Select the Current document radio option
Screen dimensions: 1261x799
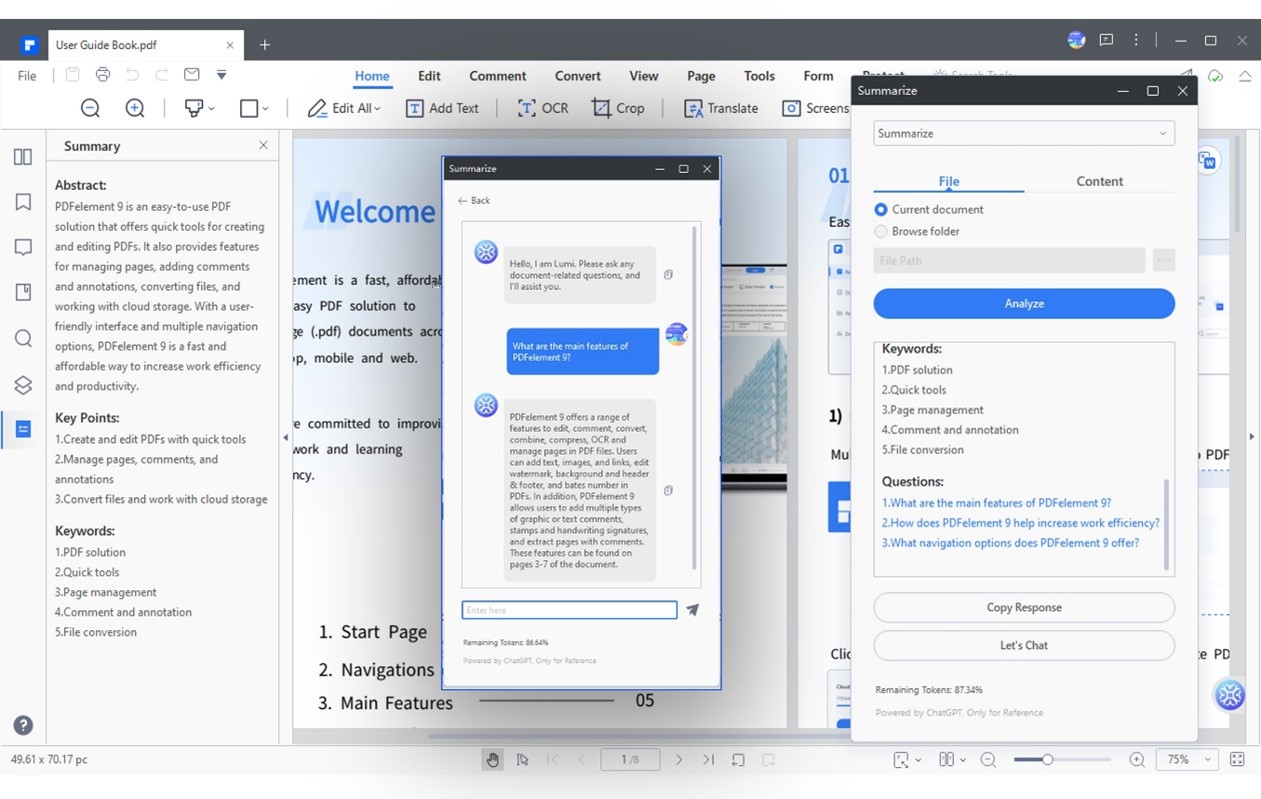point(881,210)
